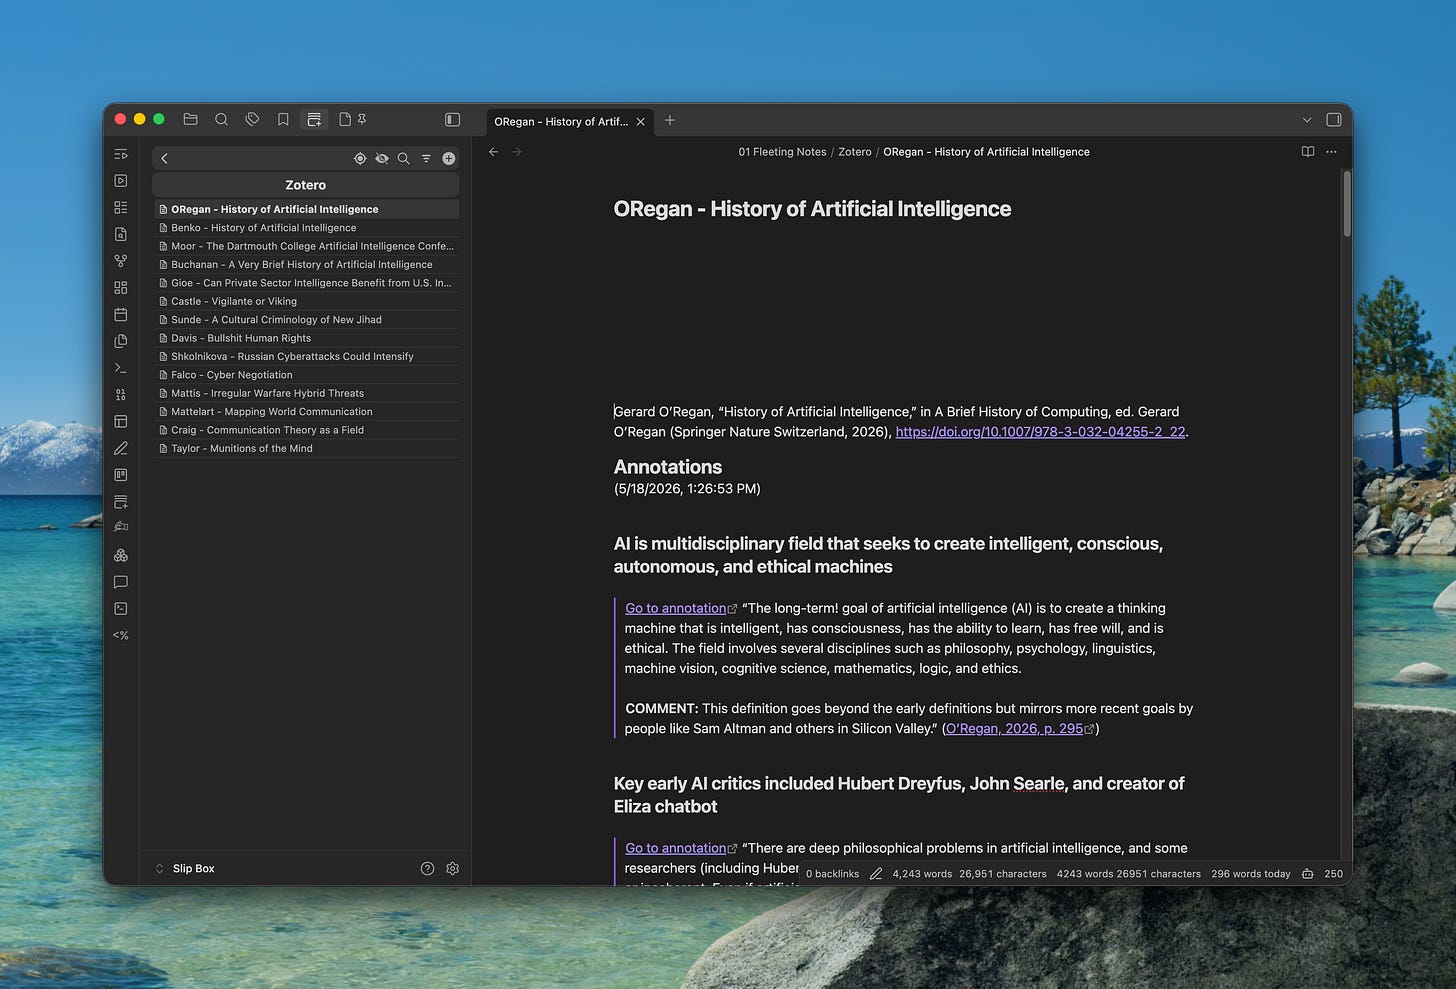Screen dimensions: 1456x989
Task: Click the ribbon three-cubes icon
Action: pos(121,555)
